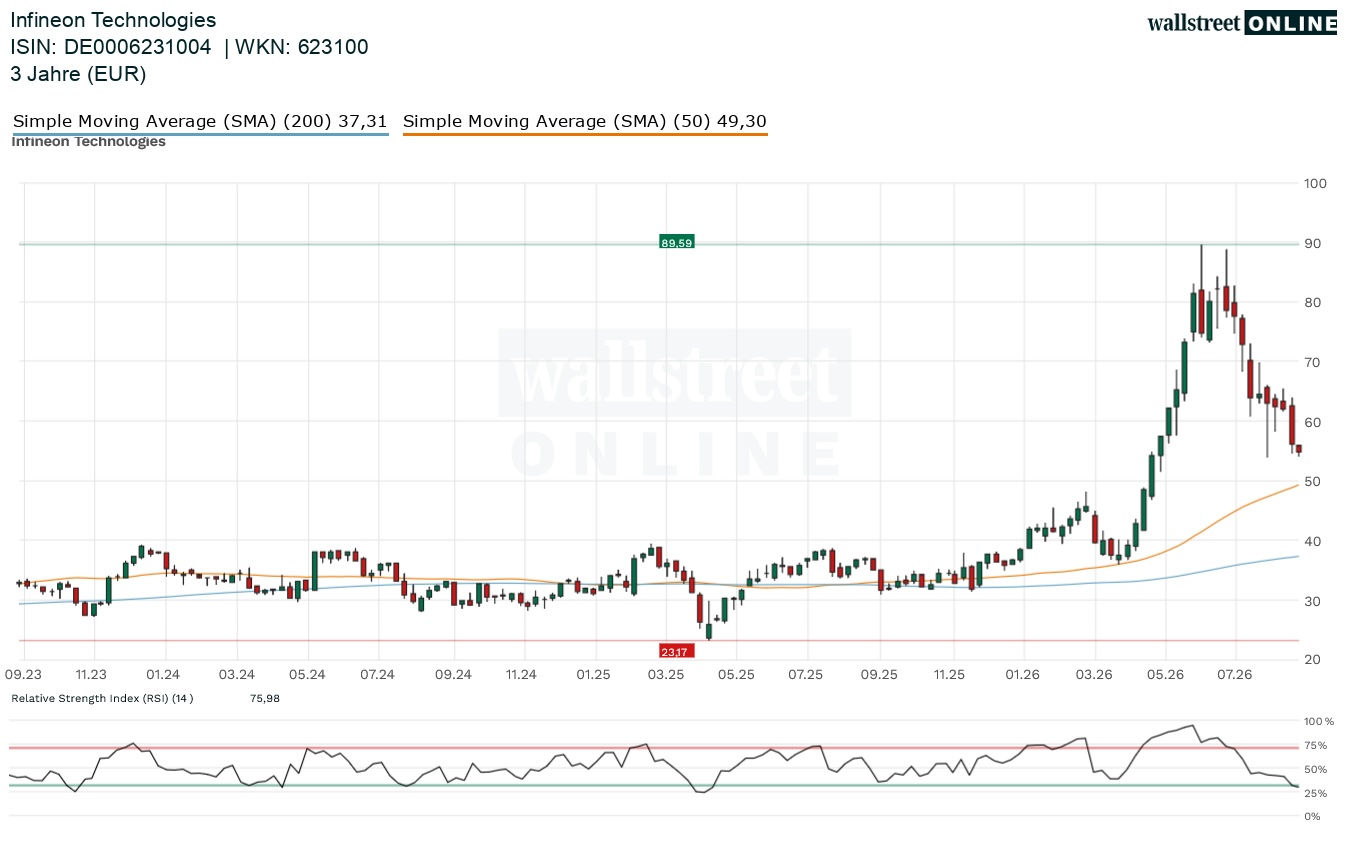
Task: Click the small bold Infineon Technologies series label
Action: tap(88, 141)
